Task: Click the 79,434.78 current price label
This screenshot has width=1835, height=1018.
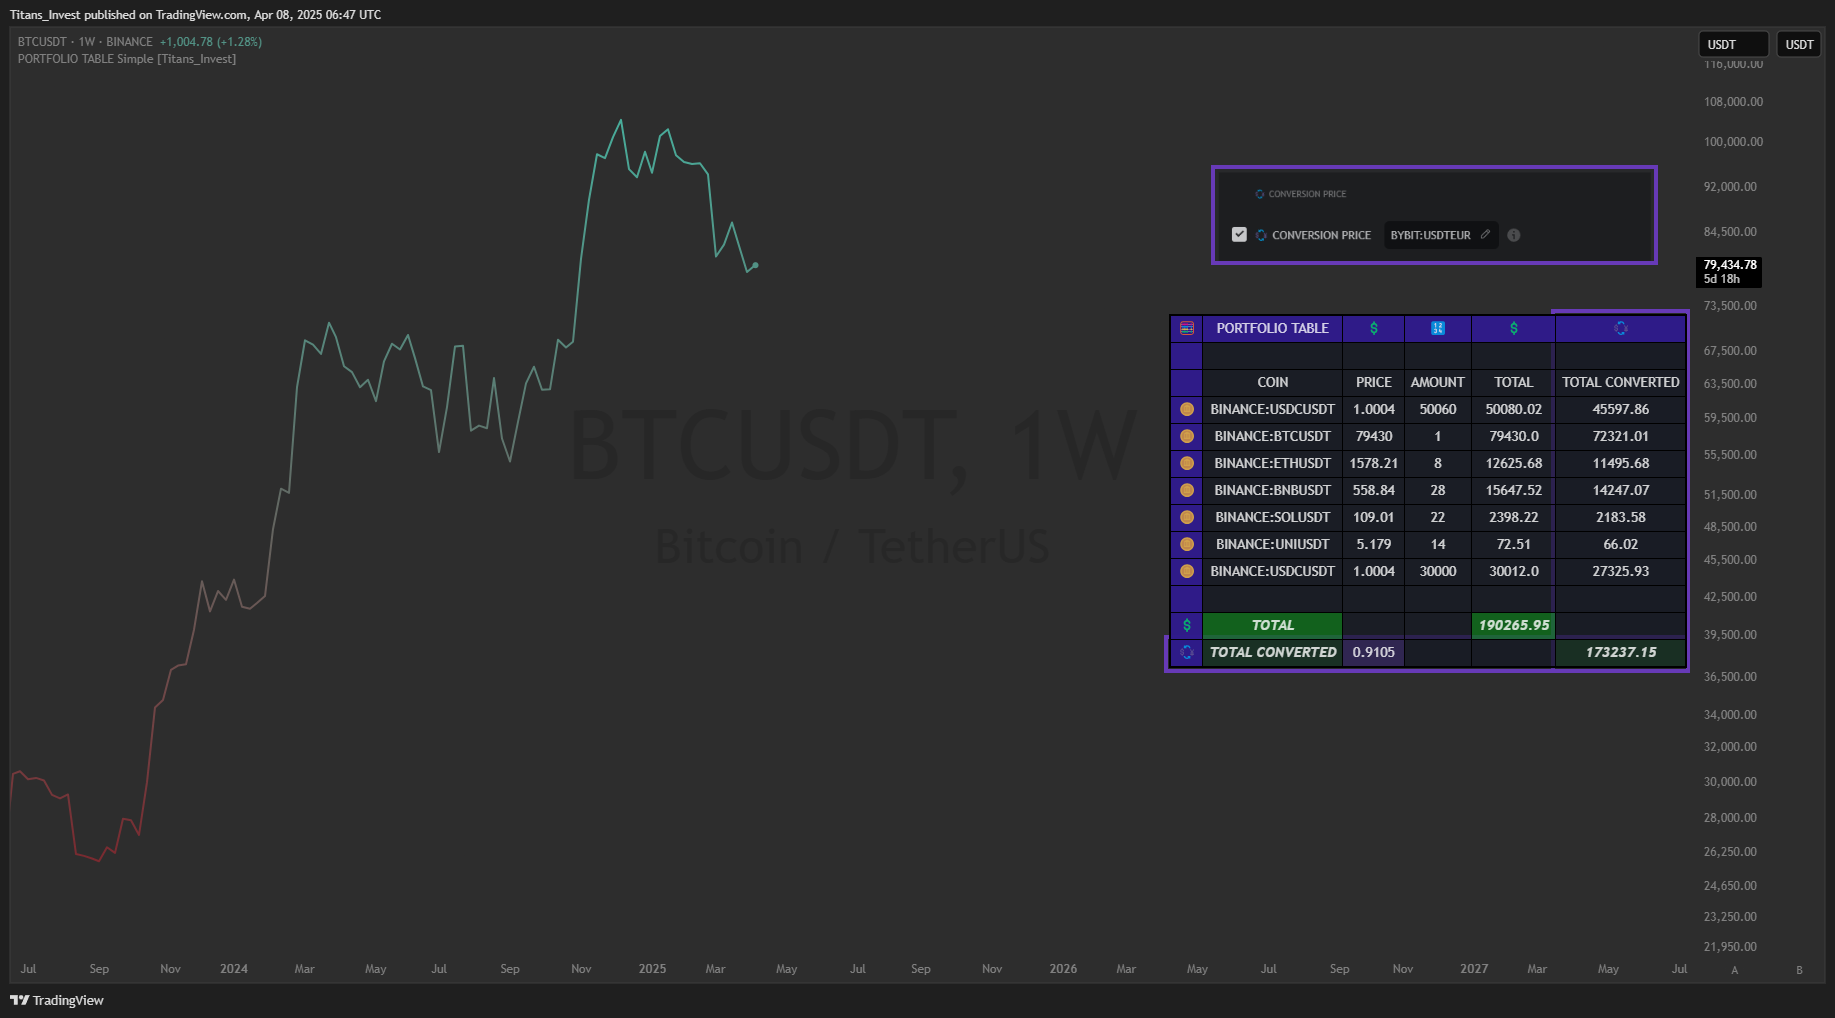Action: click(x=1730, y=272)
